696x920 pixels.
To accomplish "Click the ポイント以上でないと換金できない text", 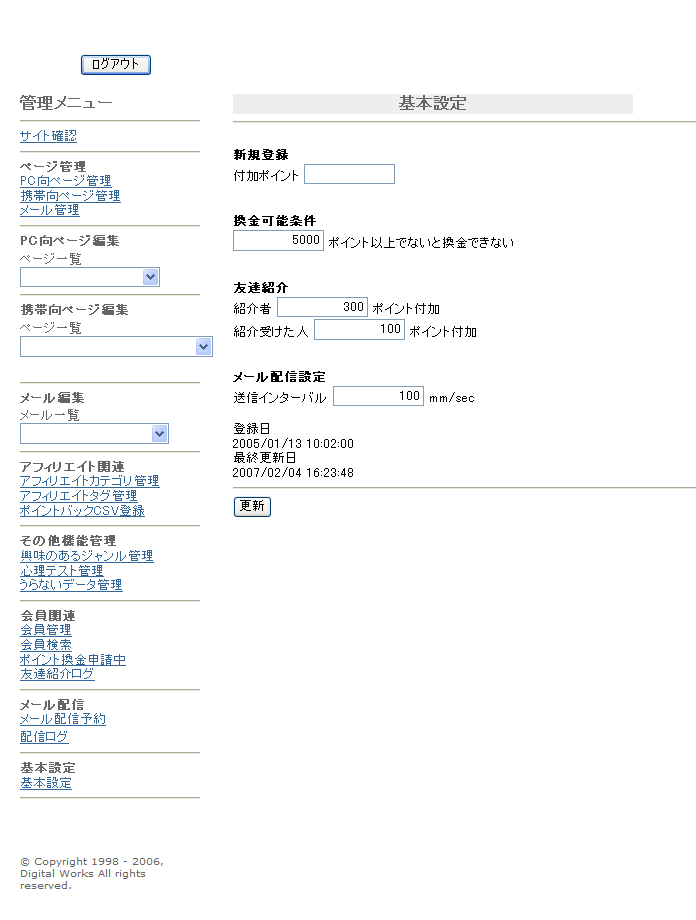I will tap(421, 242).
